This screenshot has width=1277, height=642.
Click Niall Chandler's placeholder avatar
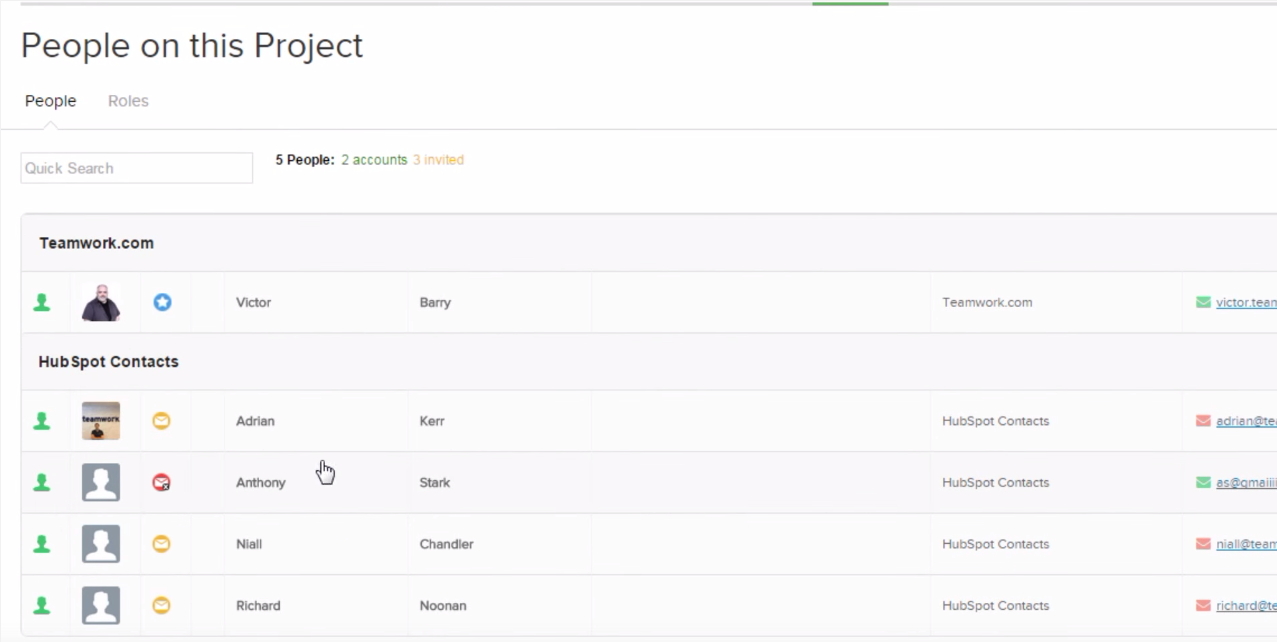tap(101, 544)
